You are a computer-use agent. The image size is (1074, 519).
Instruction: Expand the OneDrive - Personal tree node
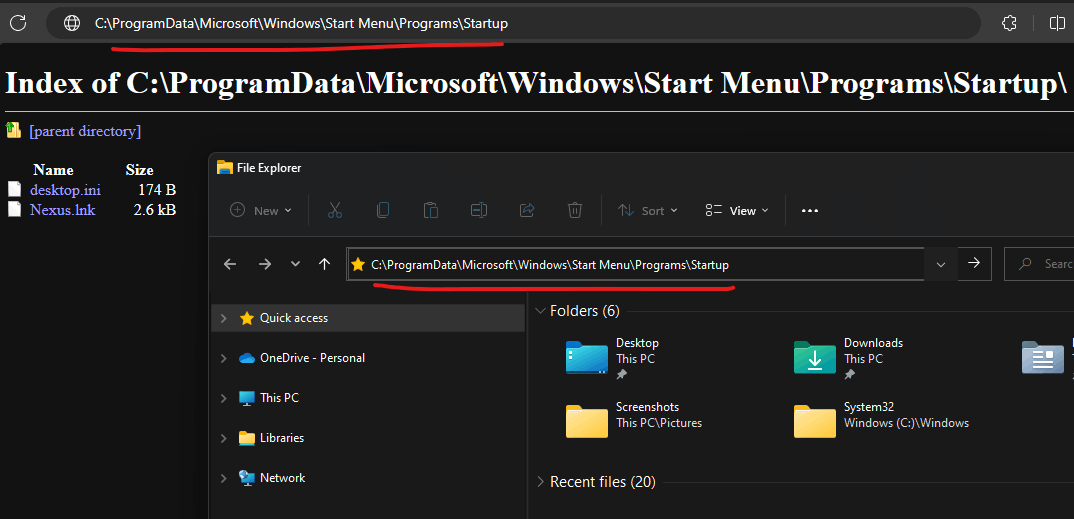coord(223,358)
